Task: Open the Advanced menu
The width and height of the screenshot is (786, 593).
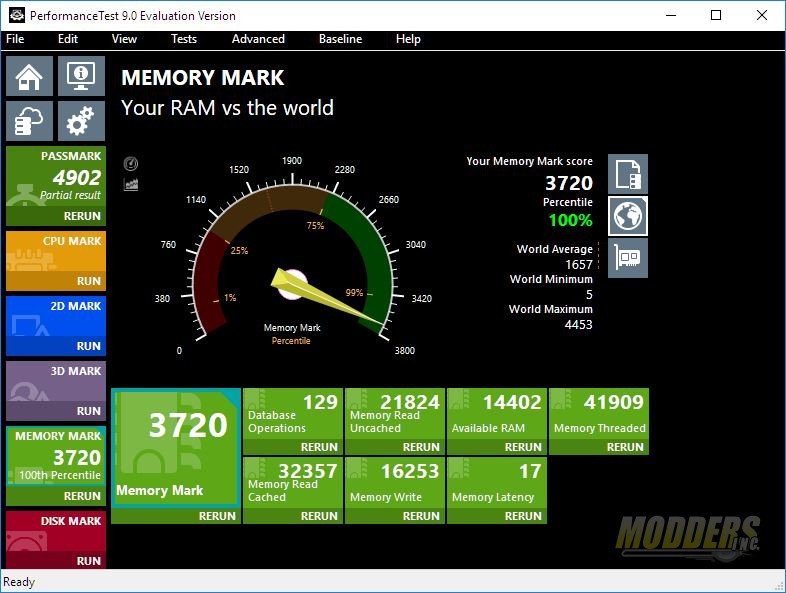Action: coord(258,39)
